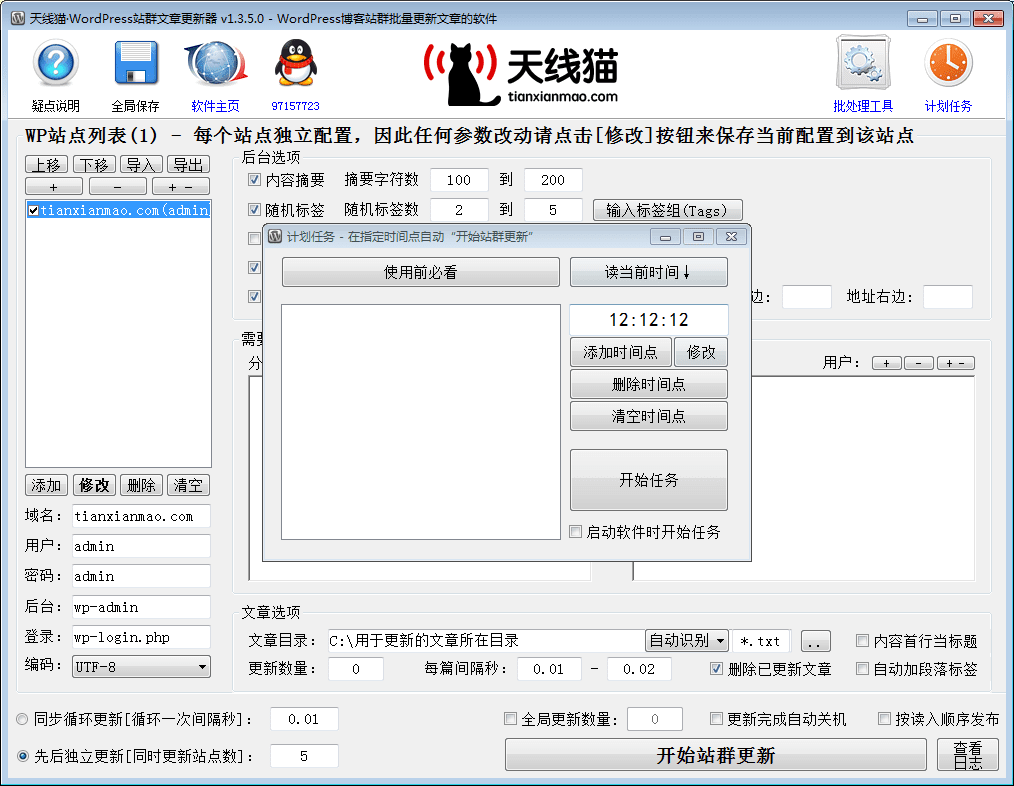Click the 输入标签组(Tags) button

[667, 210]
